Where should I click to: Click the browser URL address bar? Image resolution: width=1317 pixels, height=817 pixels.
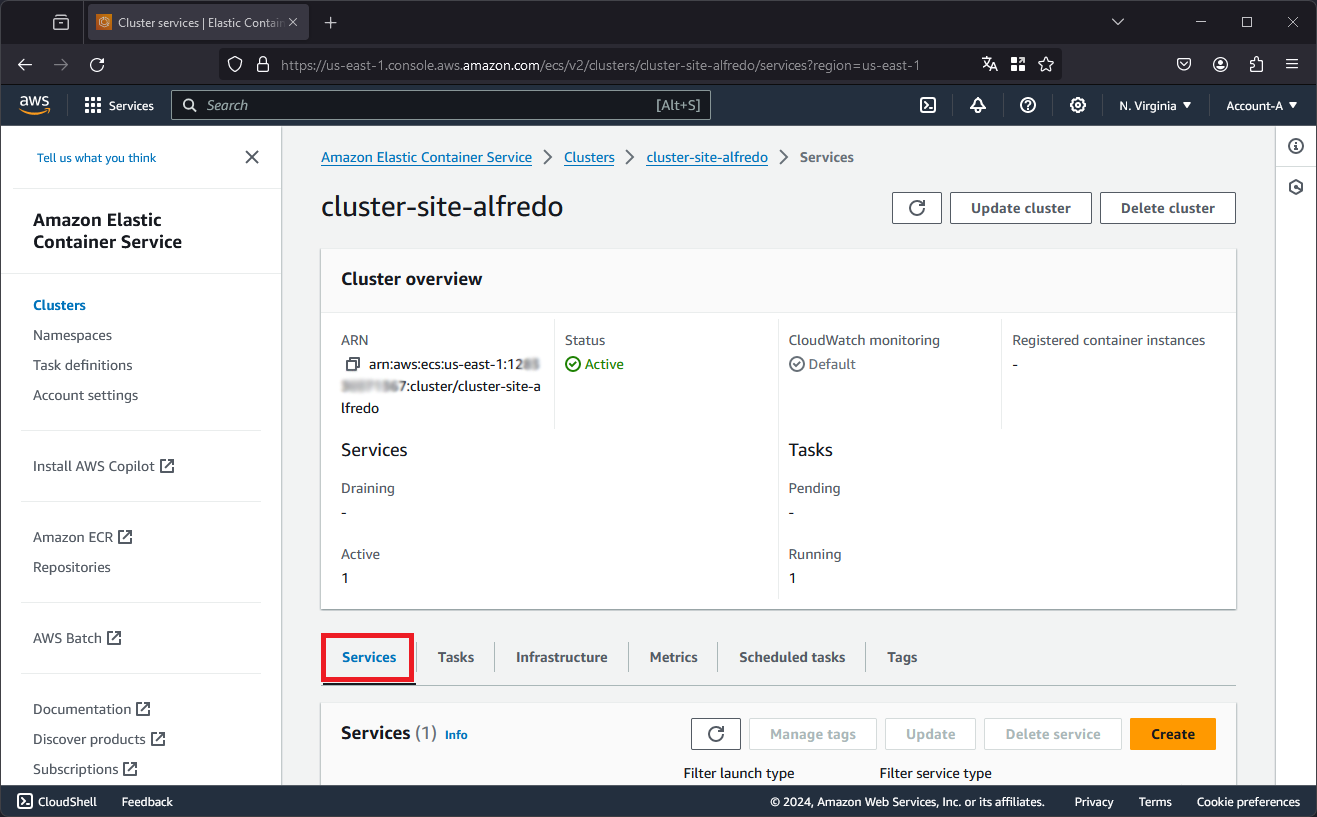pyautogui.click(x=600, y=64)
